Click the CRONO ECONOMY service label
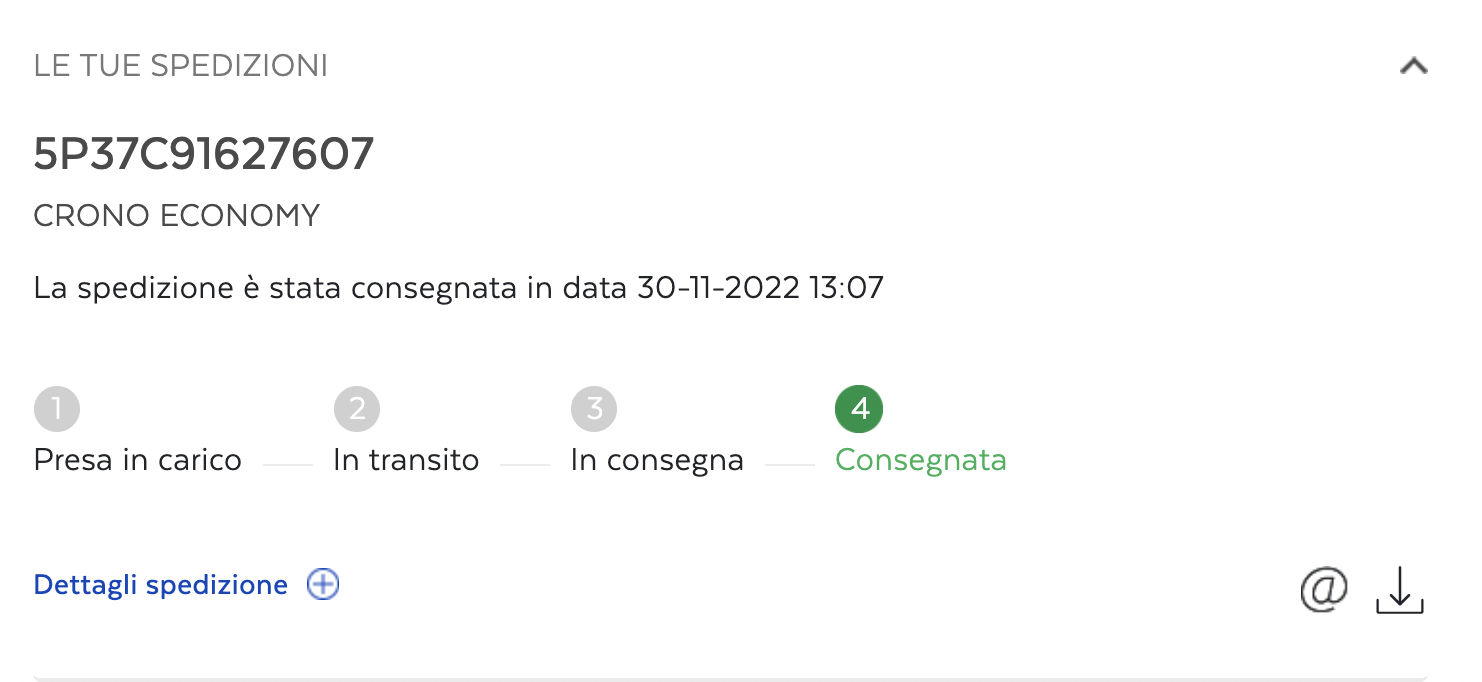Image resolution: width=1482 pixels, height=682 pixels. tap(177, 216)
